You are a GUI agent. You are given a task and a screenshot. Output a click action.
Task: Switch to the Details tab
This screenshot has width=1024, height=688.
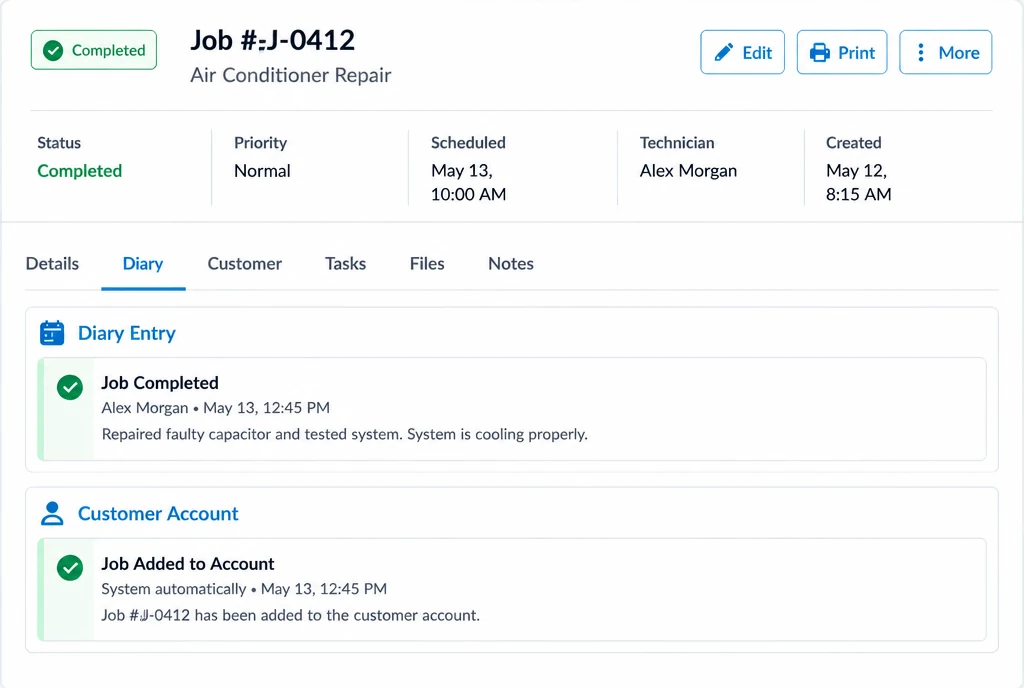52,264
